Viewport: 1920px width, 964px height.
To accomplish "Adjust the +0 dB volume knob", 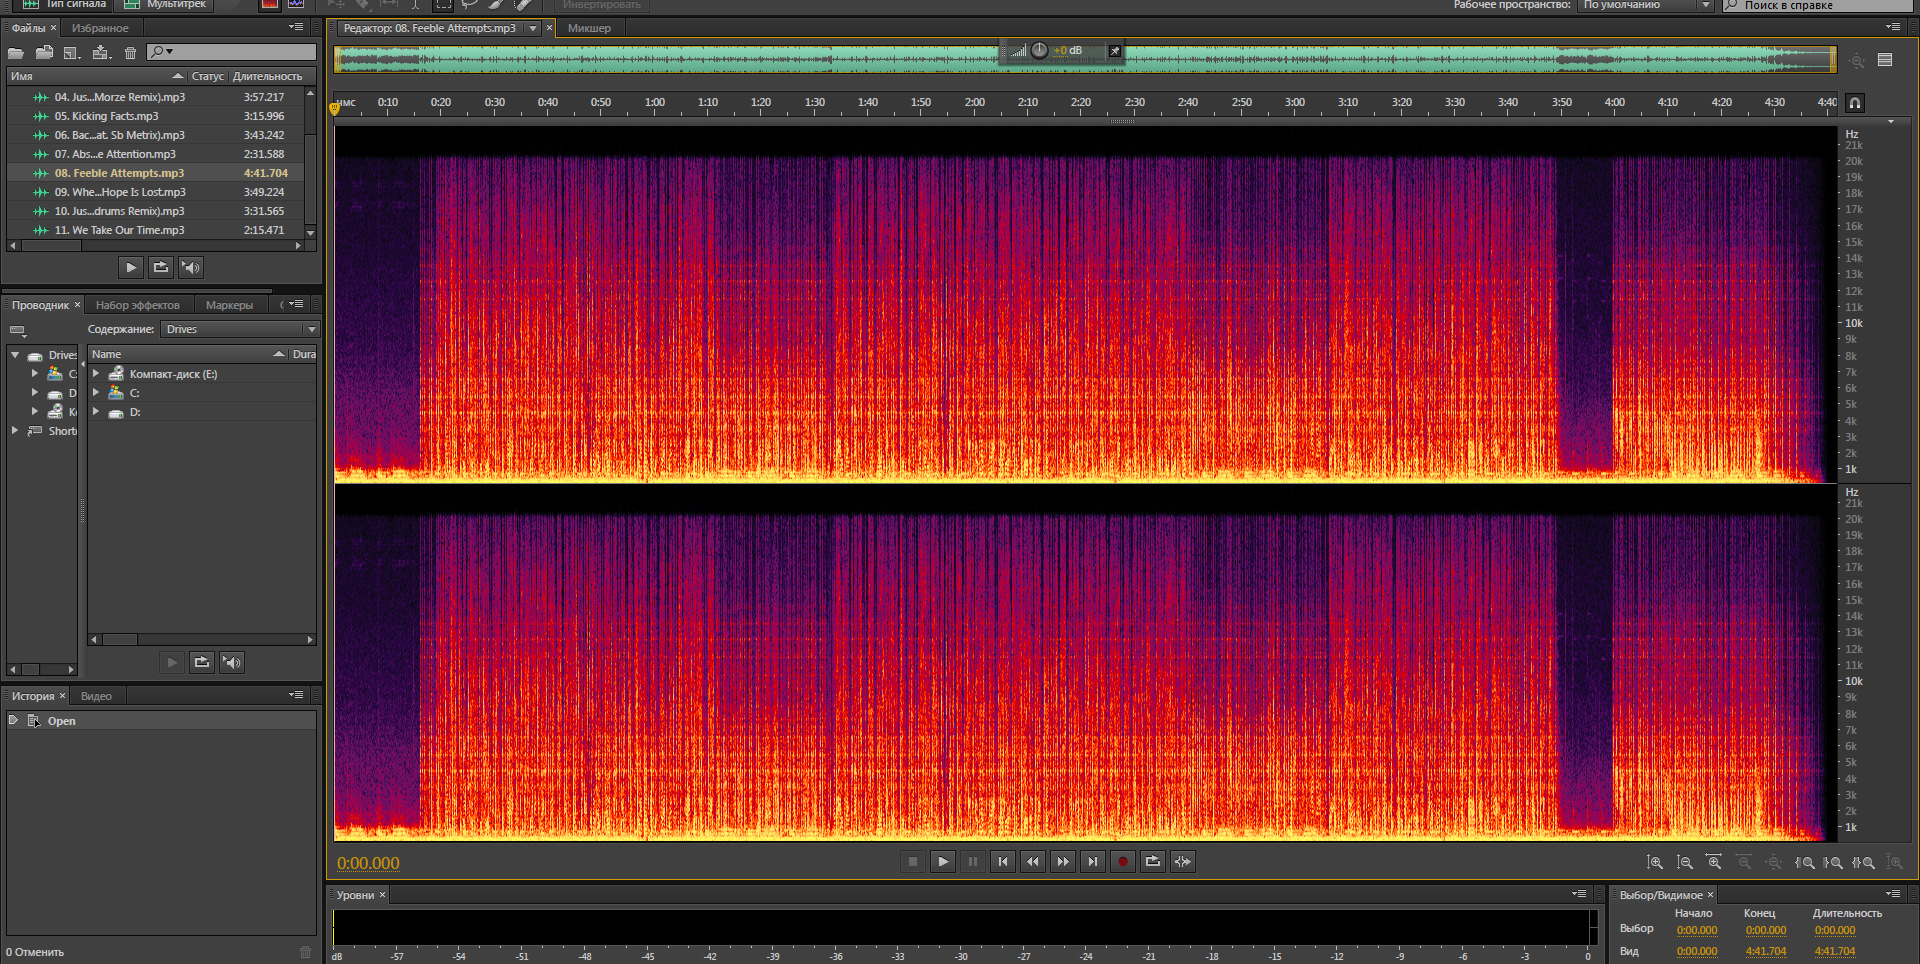I will pyautogui.click(x=1039, y=50).
